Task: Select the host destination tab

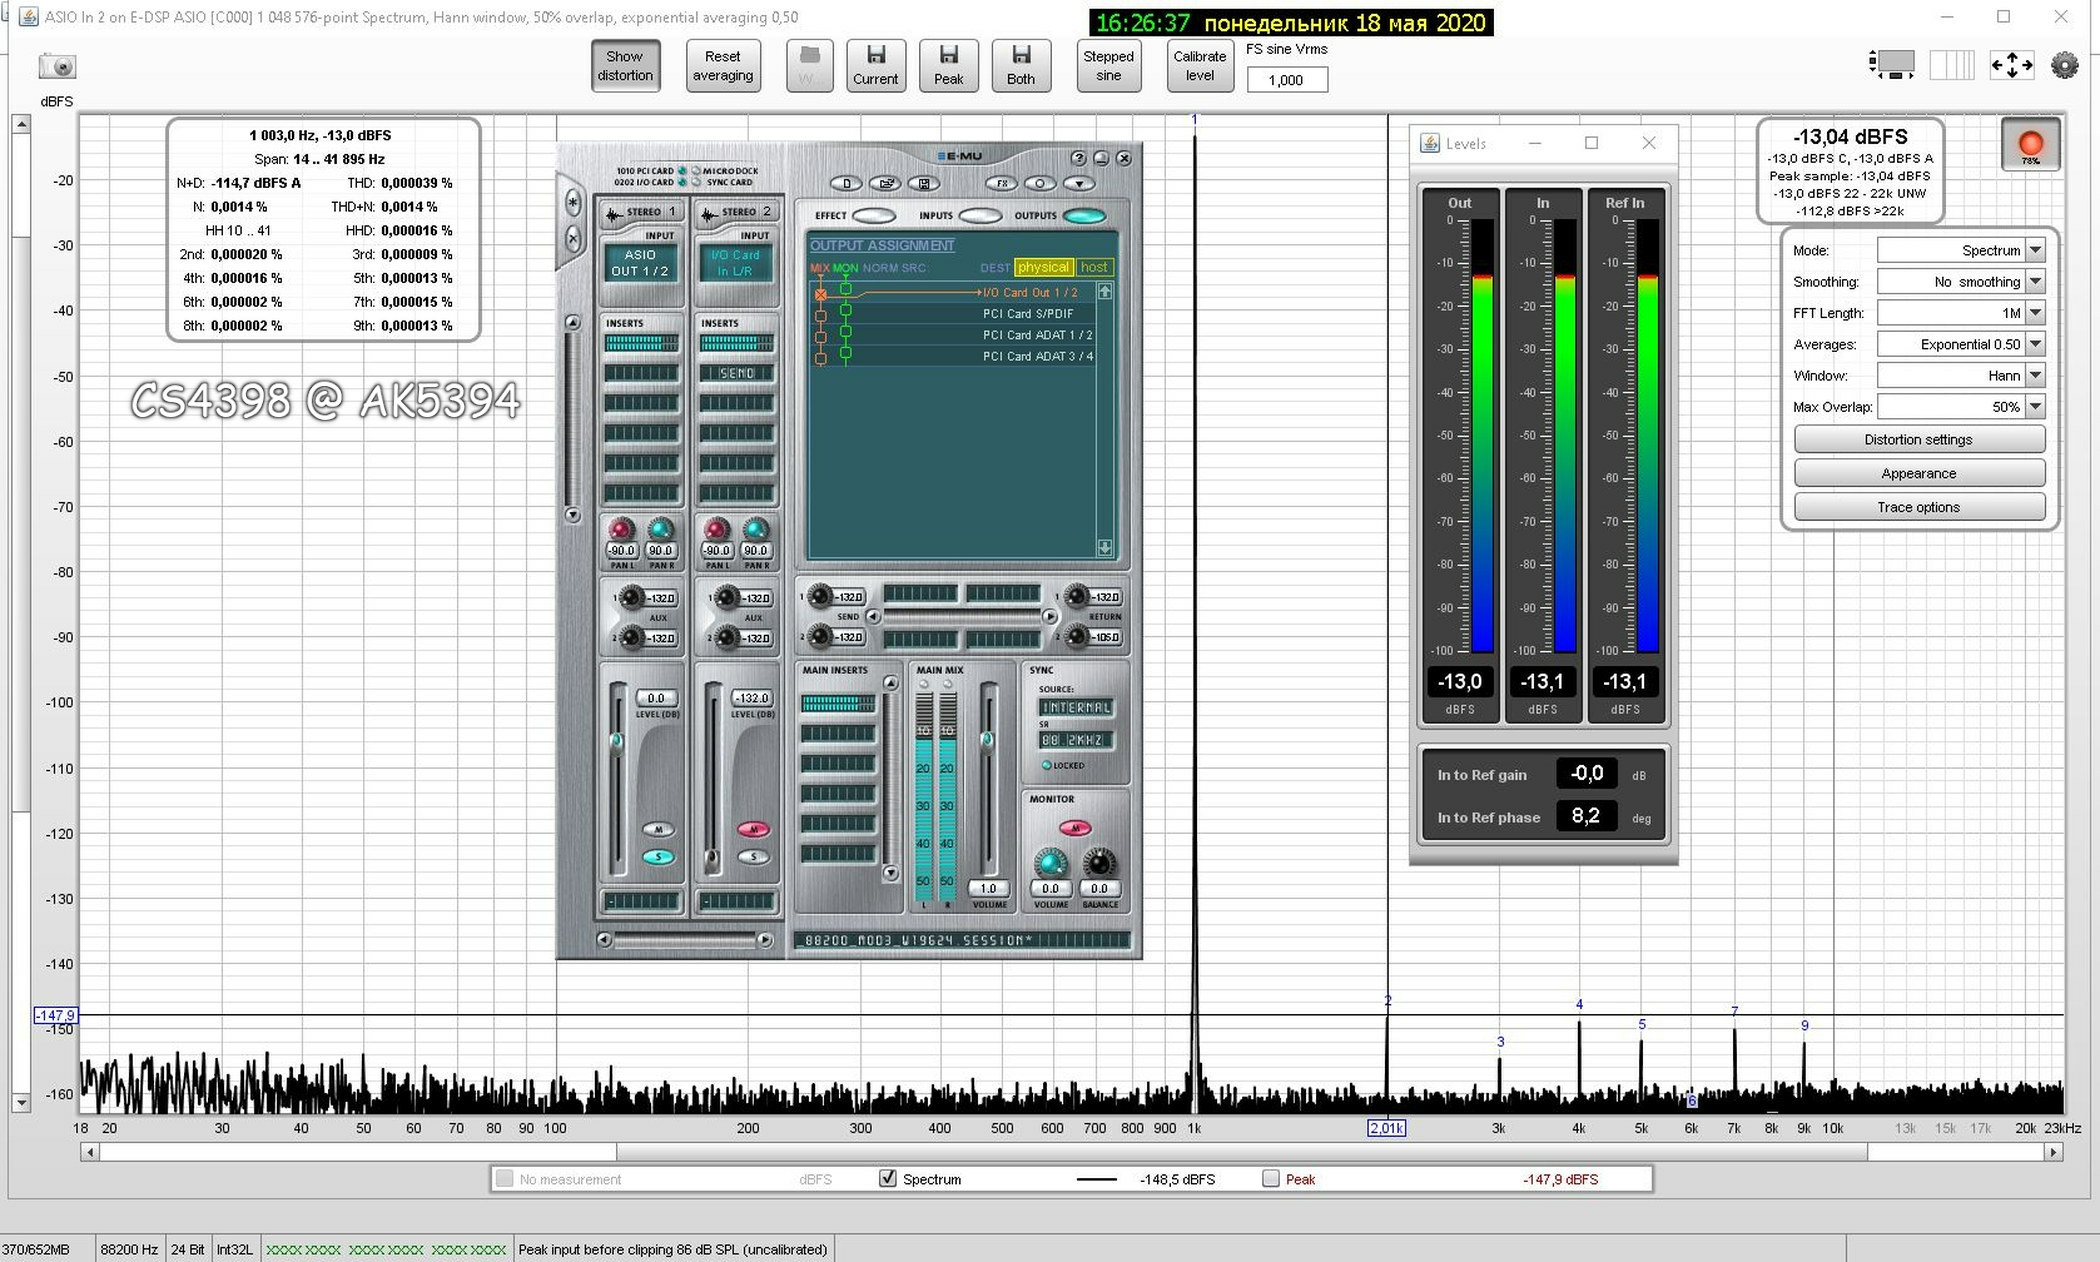Action: click(1094, 267)
